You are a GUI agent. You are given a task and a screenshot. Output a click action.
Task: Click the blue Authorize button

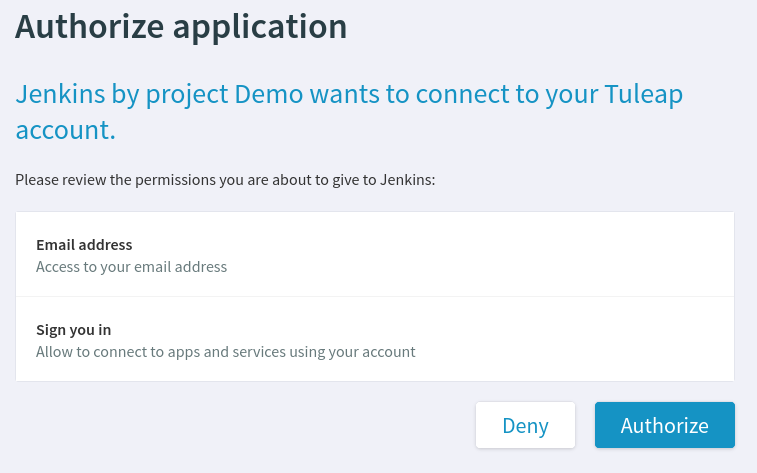click(x=665, y=425)
